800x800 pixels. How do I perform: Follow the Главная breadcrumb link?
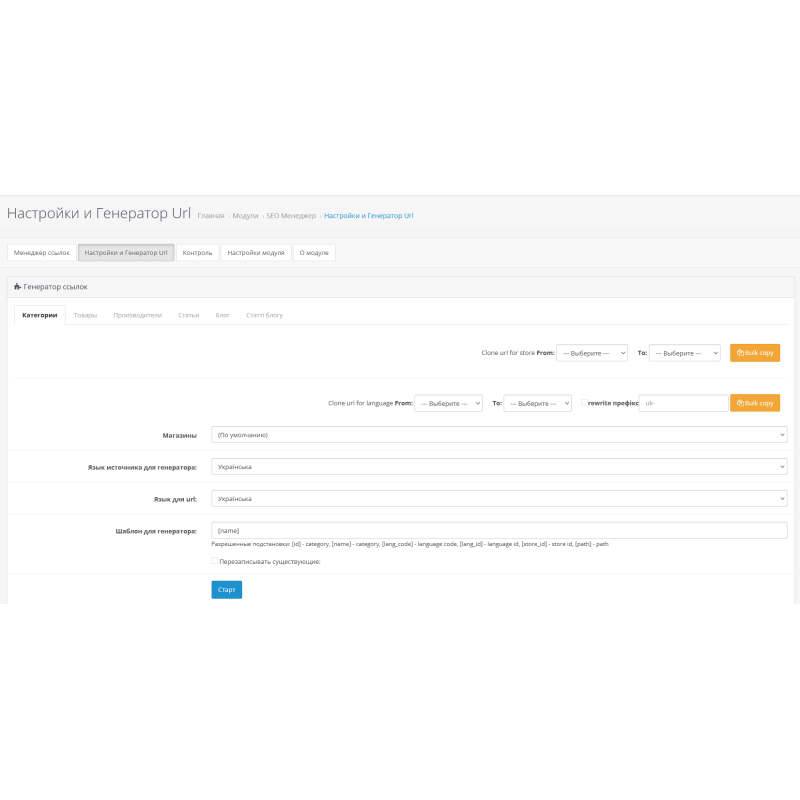[x=209, y=215]
